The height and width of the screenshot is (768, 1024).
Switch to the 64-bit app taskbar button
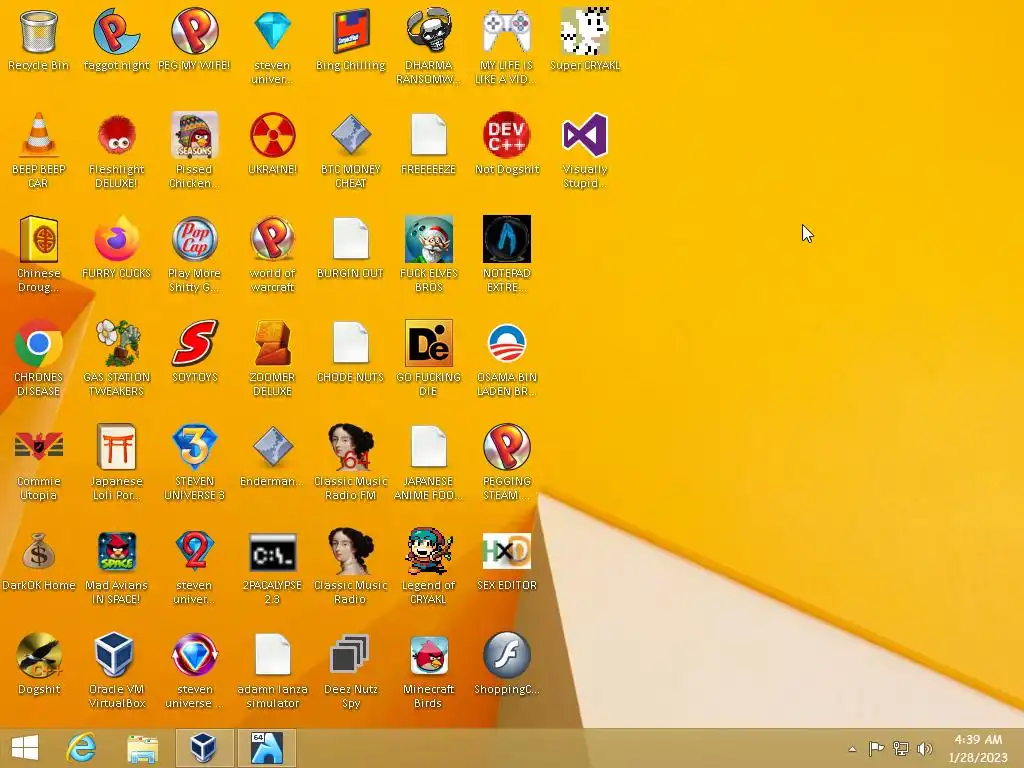[x=266, y=748]
